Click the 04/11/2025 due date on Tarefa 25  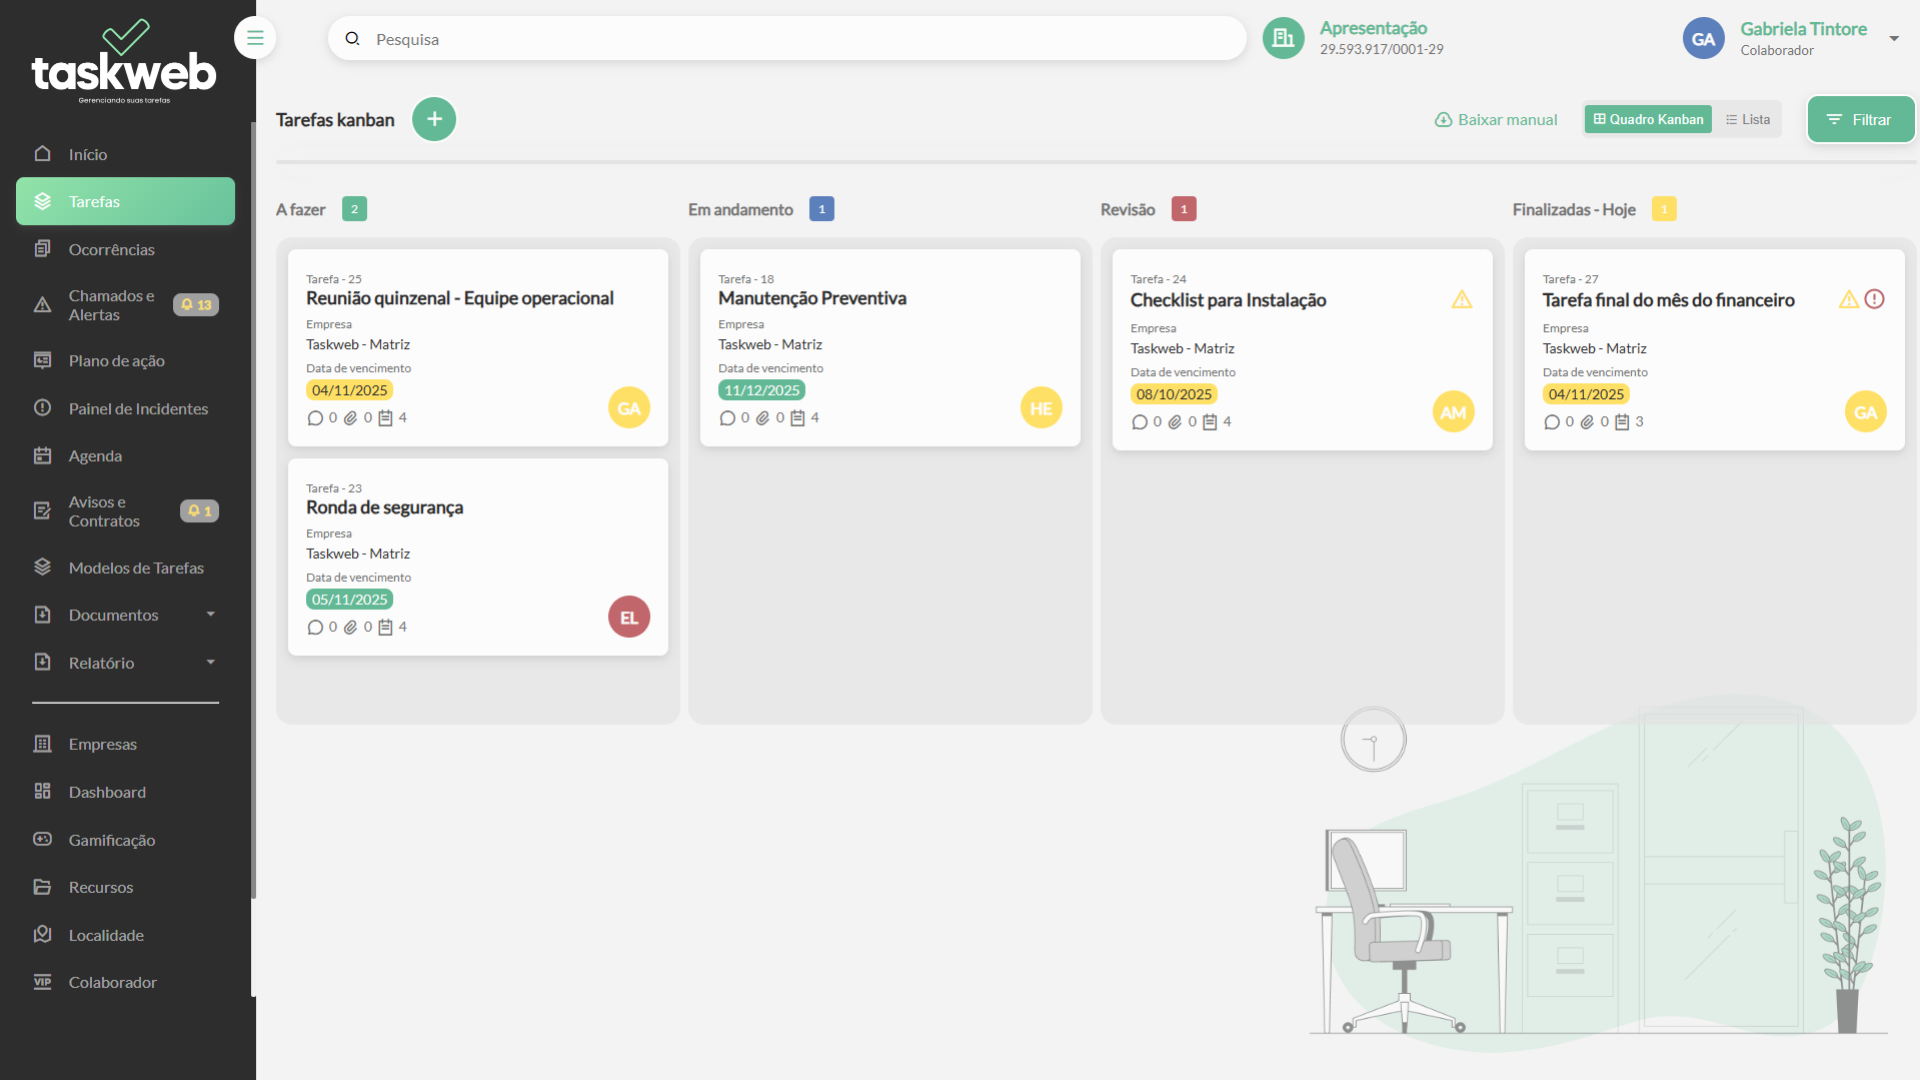[x=349, y=390]
